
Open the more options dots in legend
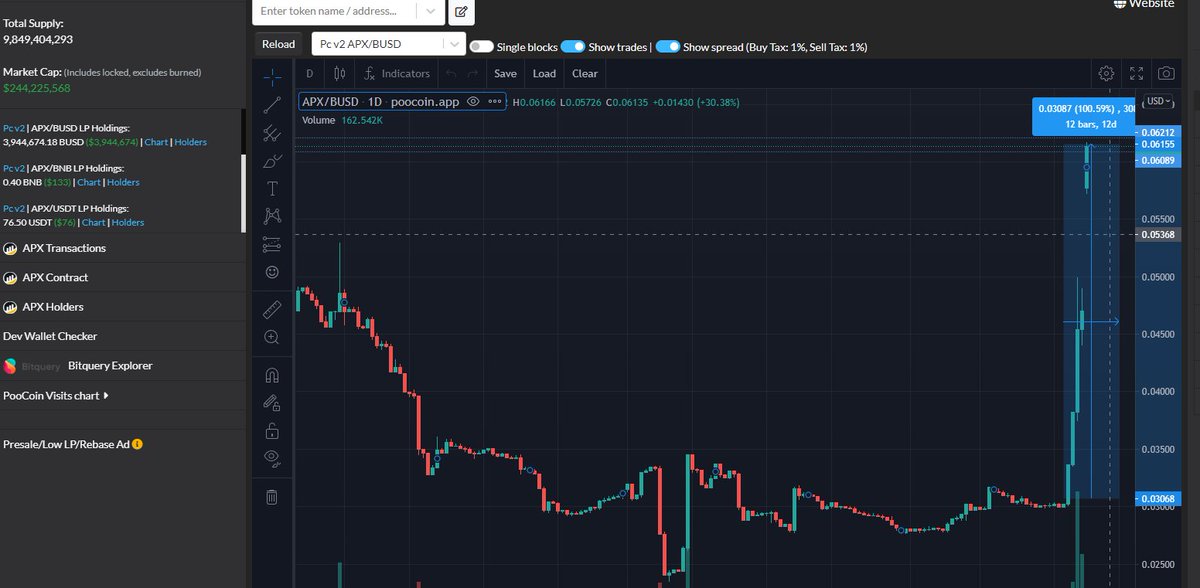click(495, 102)
